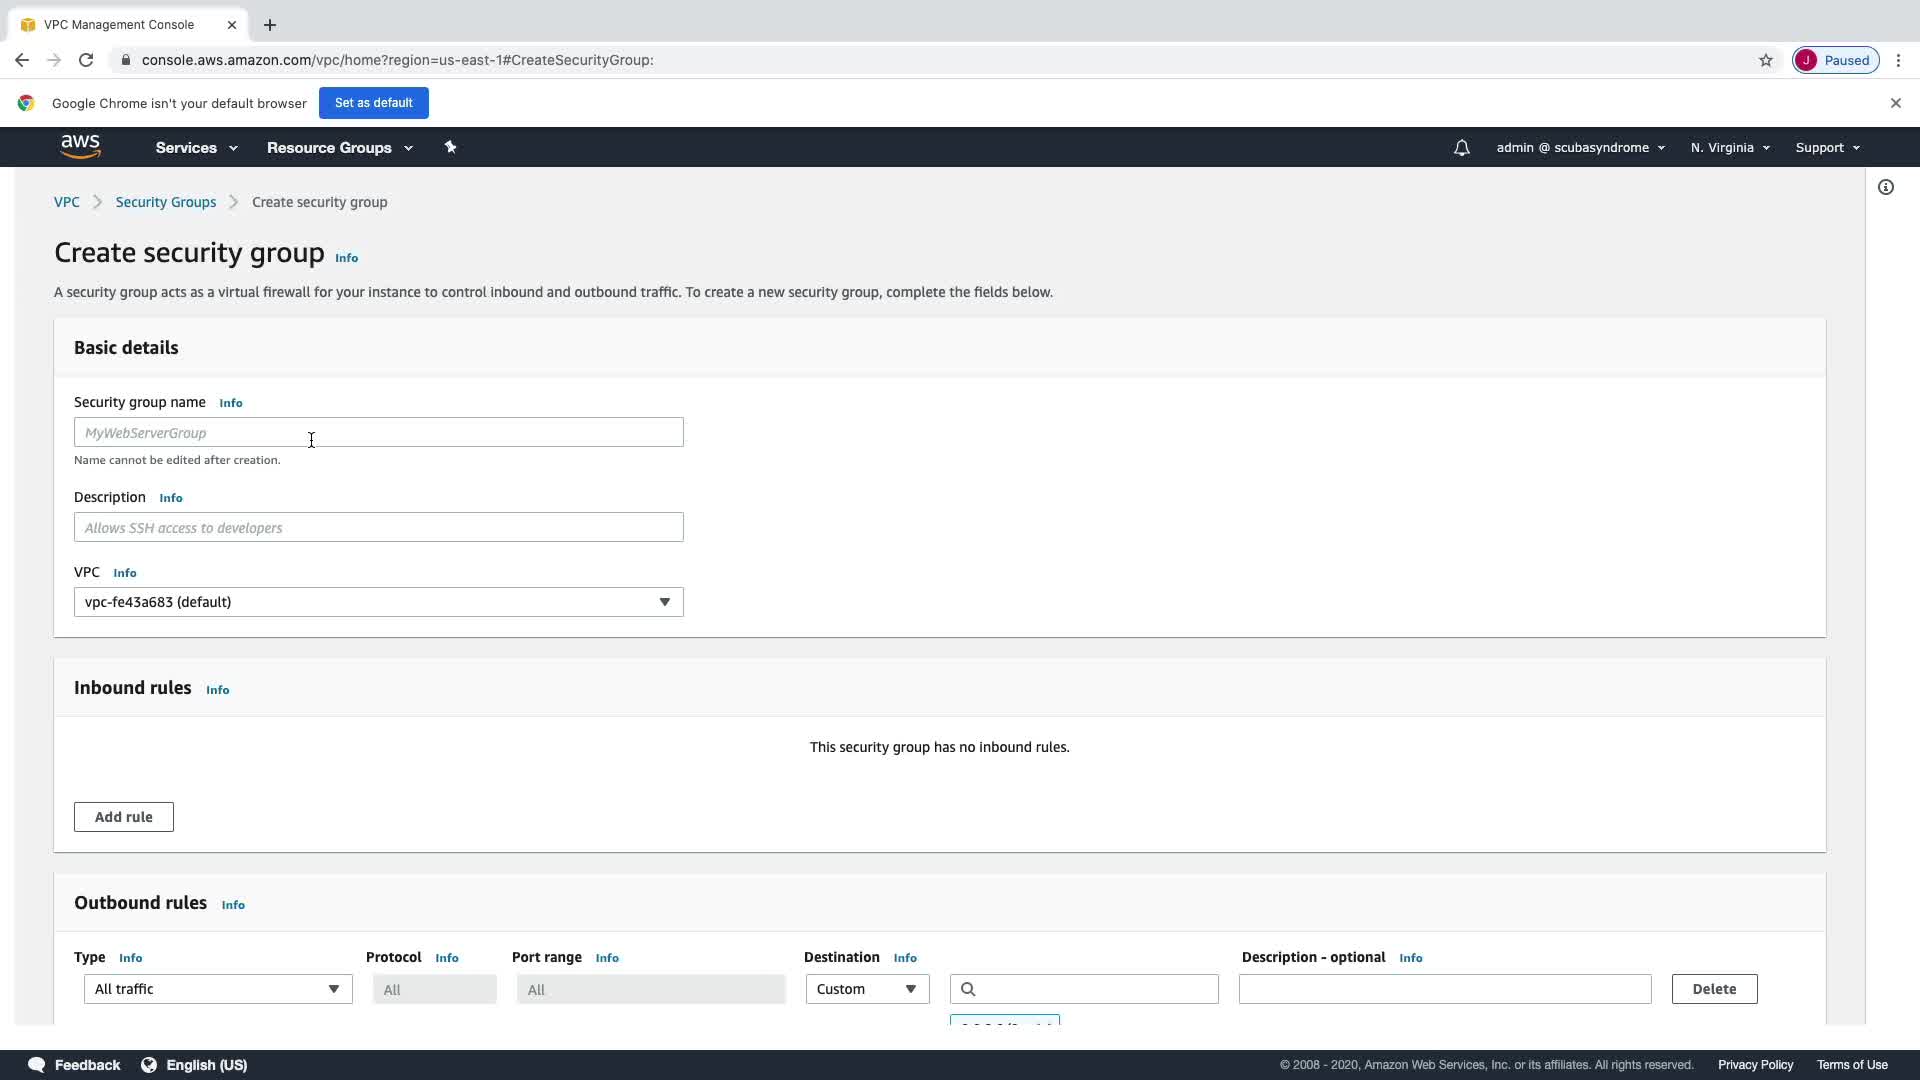Open the notifications bell icon
The image size is (1920, 1080).
[1461, 148]
